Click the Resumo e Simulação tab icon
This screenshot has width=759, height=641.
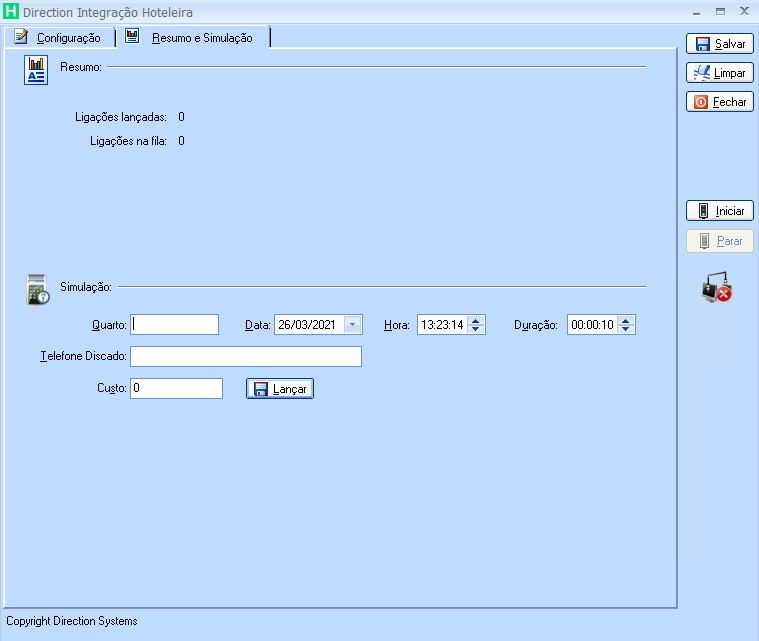tap(132, 36)
